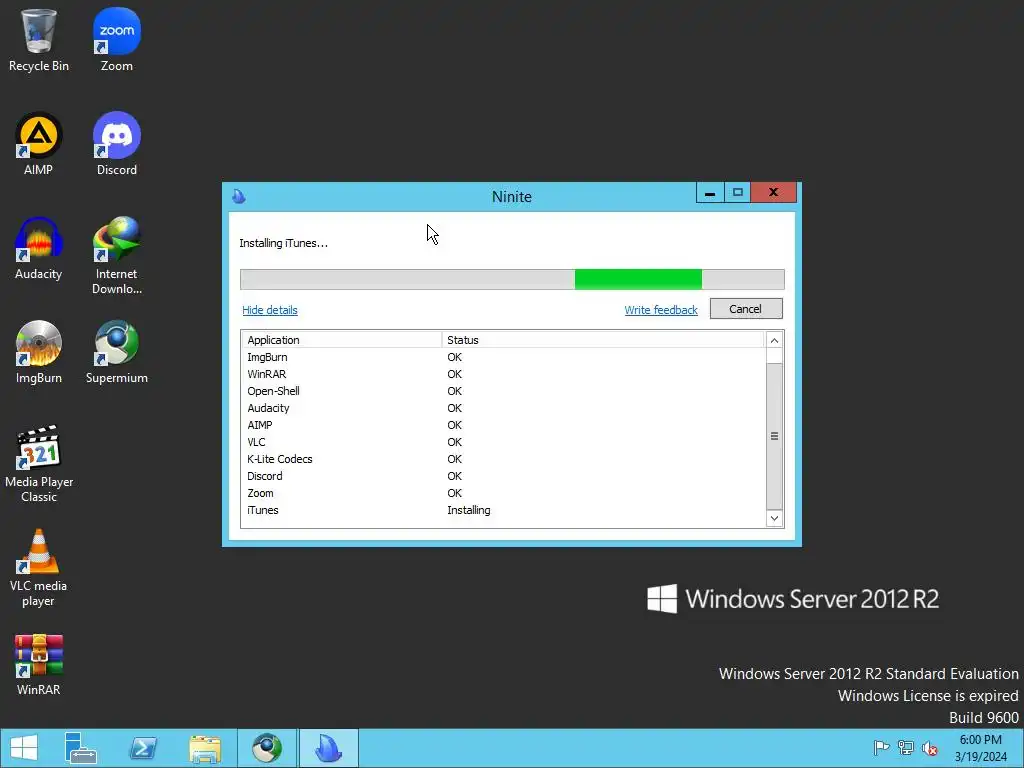The image size is (1024, 768).
Task: Open the Recycle Bin desktop icon
Action: [39, 40]
